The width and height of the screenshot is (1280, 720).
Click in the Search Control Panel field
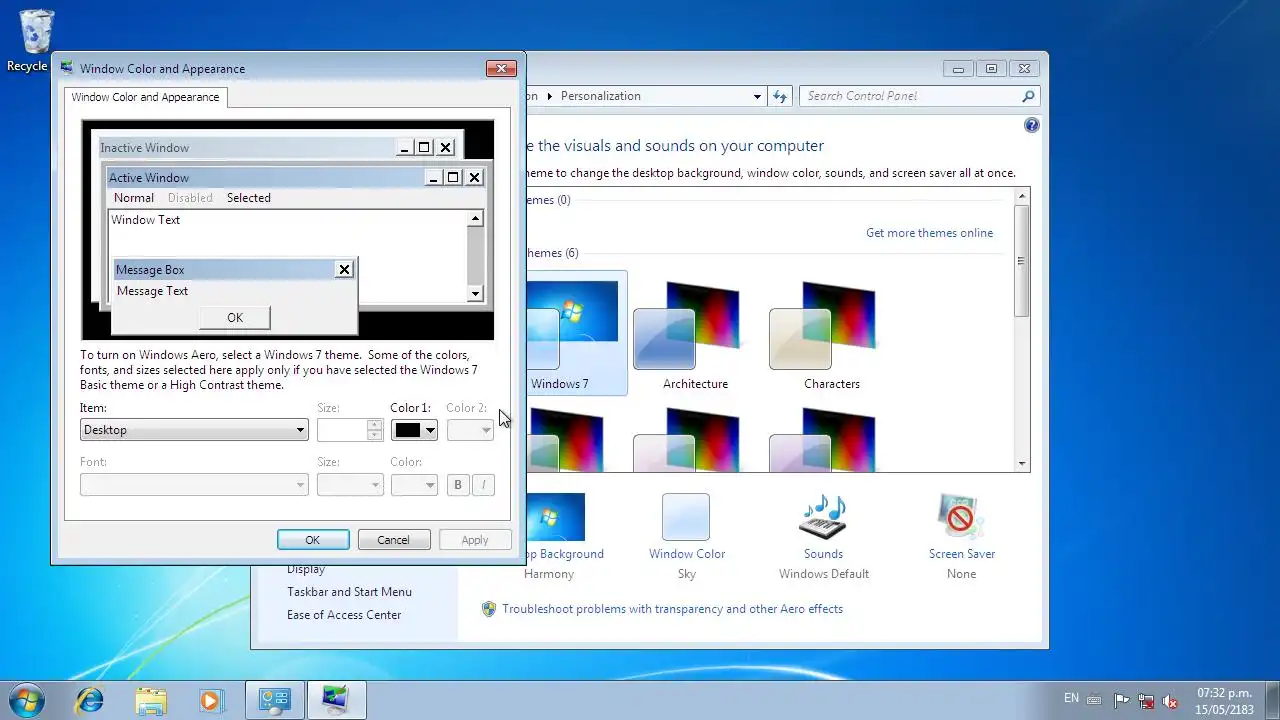coord(910,96)
